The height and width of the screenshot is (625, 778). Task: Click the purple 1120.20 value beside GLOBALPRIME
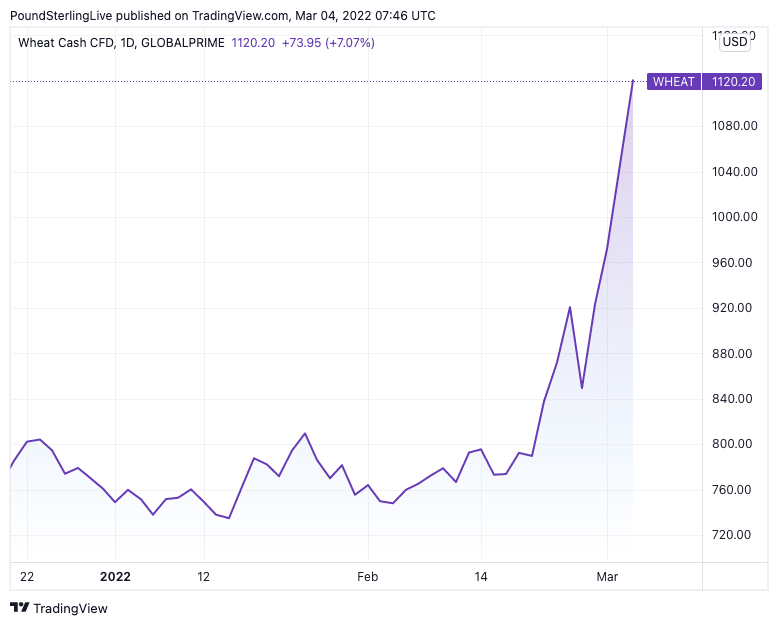click(x=253, y=42)
